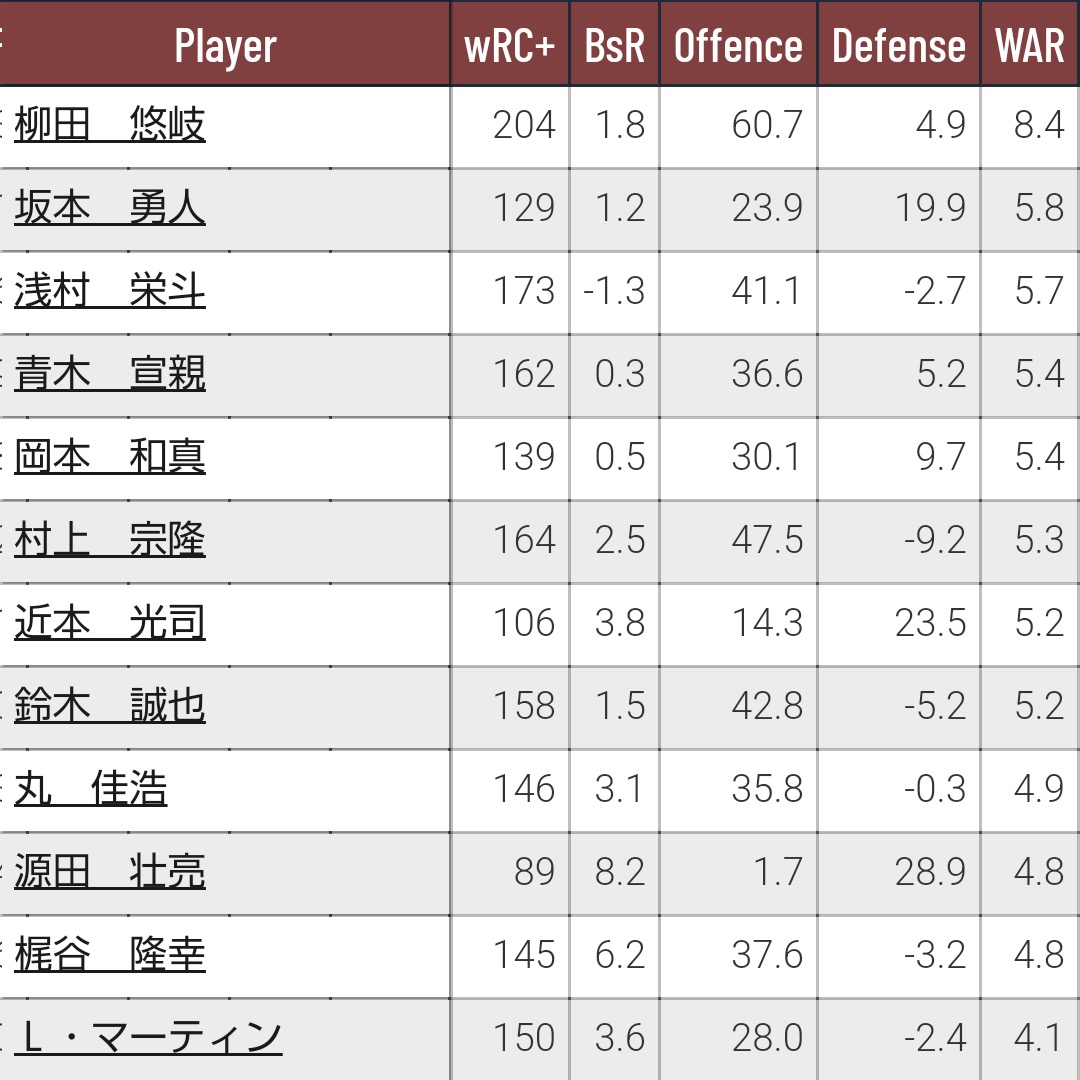Go to 青木 宣親 player profile
Screen dimensions: 1080x1080
(110, 374)
